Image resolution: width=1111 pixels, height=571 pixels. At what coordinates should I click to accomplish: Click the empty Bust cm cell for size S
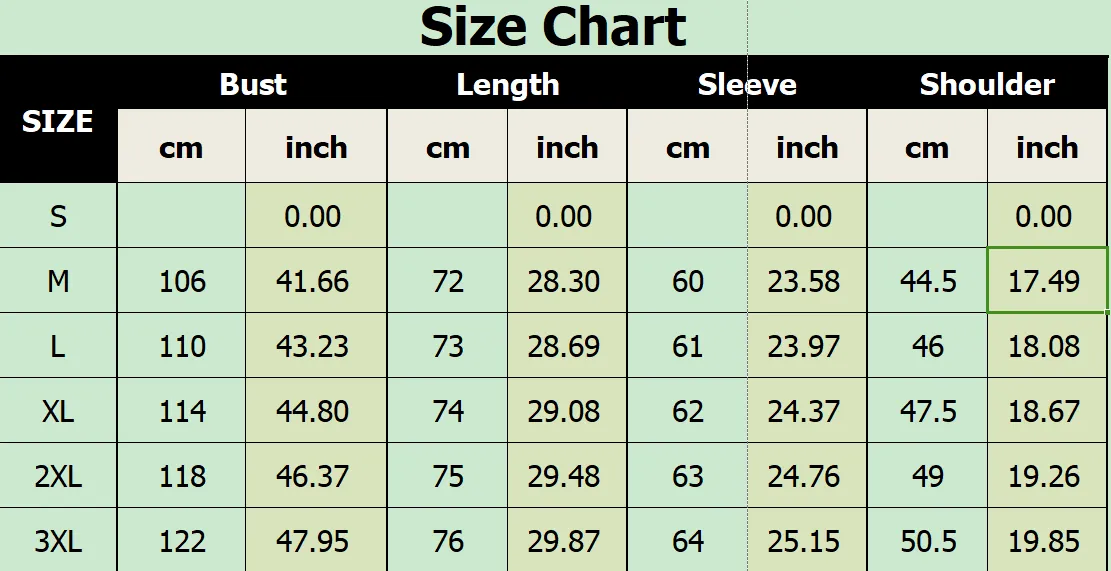pos(181,215)
